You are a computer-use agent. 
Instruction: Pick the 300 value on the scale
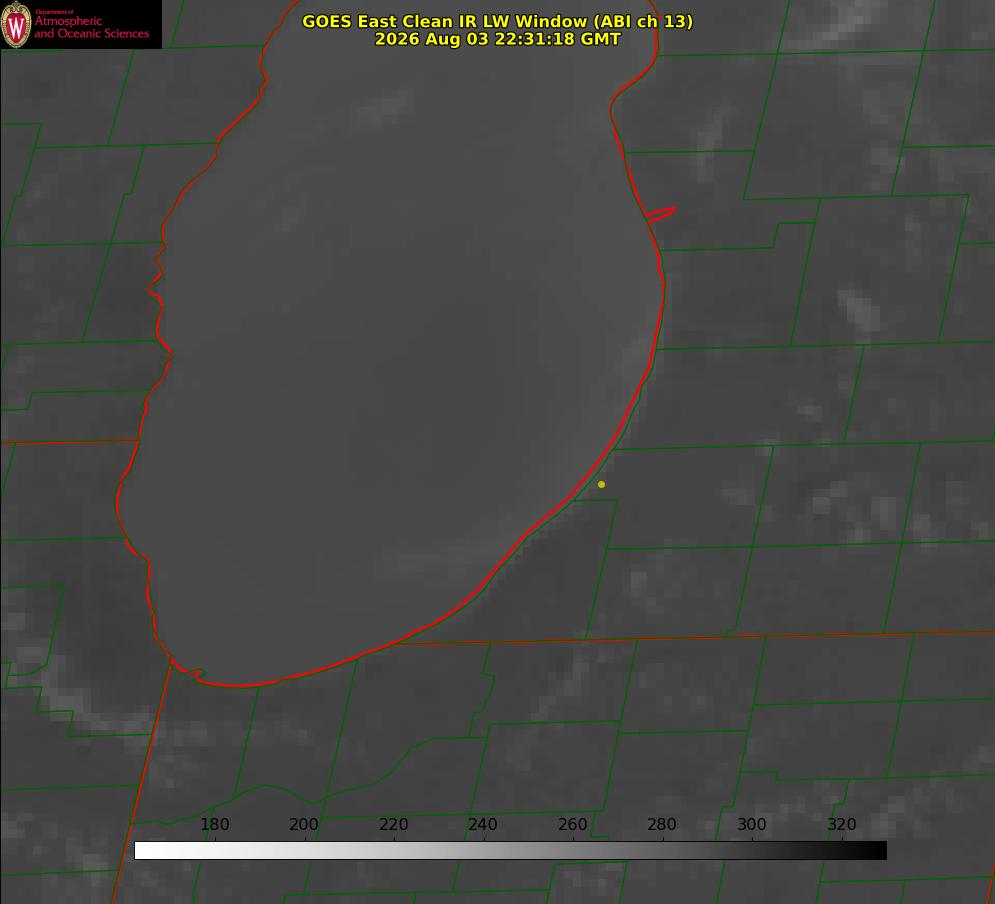click(x=752, y=824)
